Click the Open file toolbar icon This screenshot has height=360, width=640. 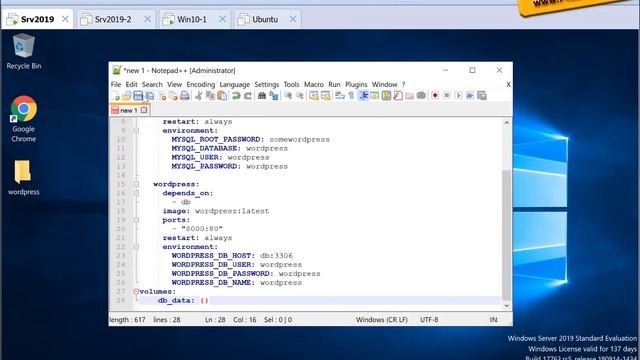click(127, 96)
